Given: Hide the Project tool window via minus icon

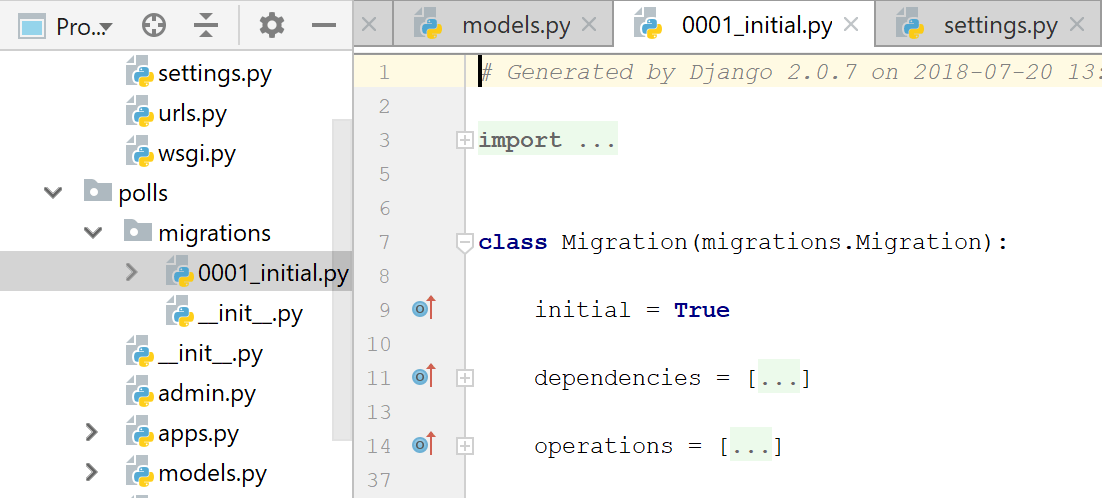Looking at the screenshot, I should [x=324, y=26].
